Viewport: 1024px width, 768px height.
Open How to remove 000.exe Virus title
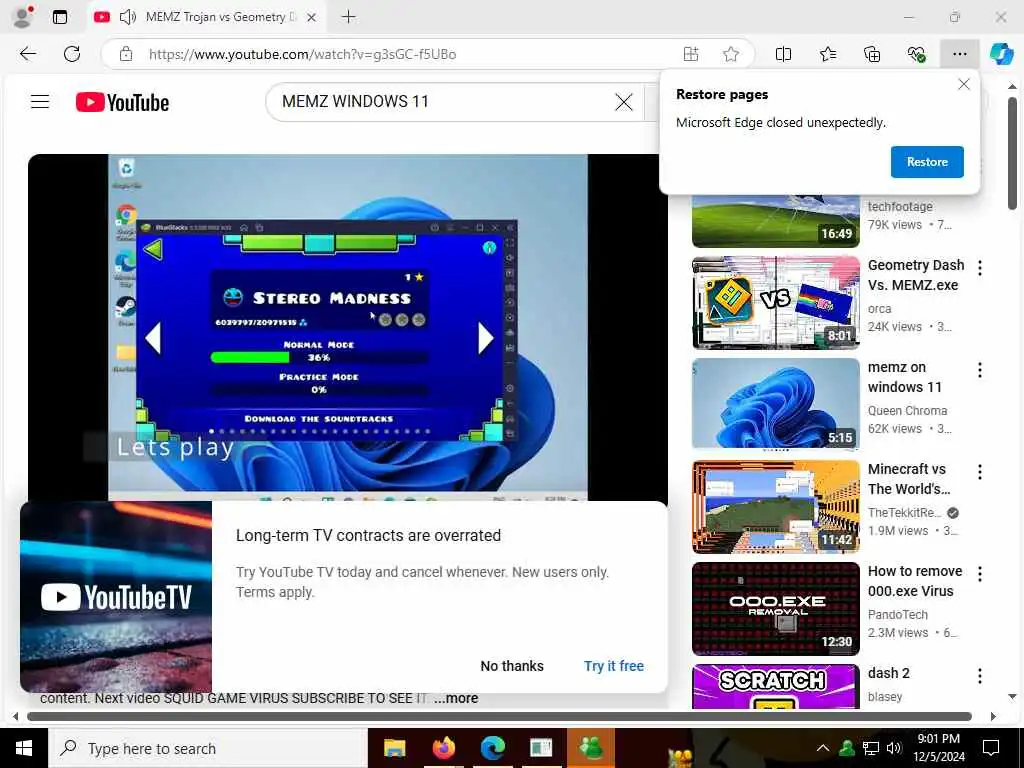915,581
